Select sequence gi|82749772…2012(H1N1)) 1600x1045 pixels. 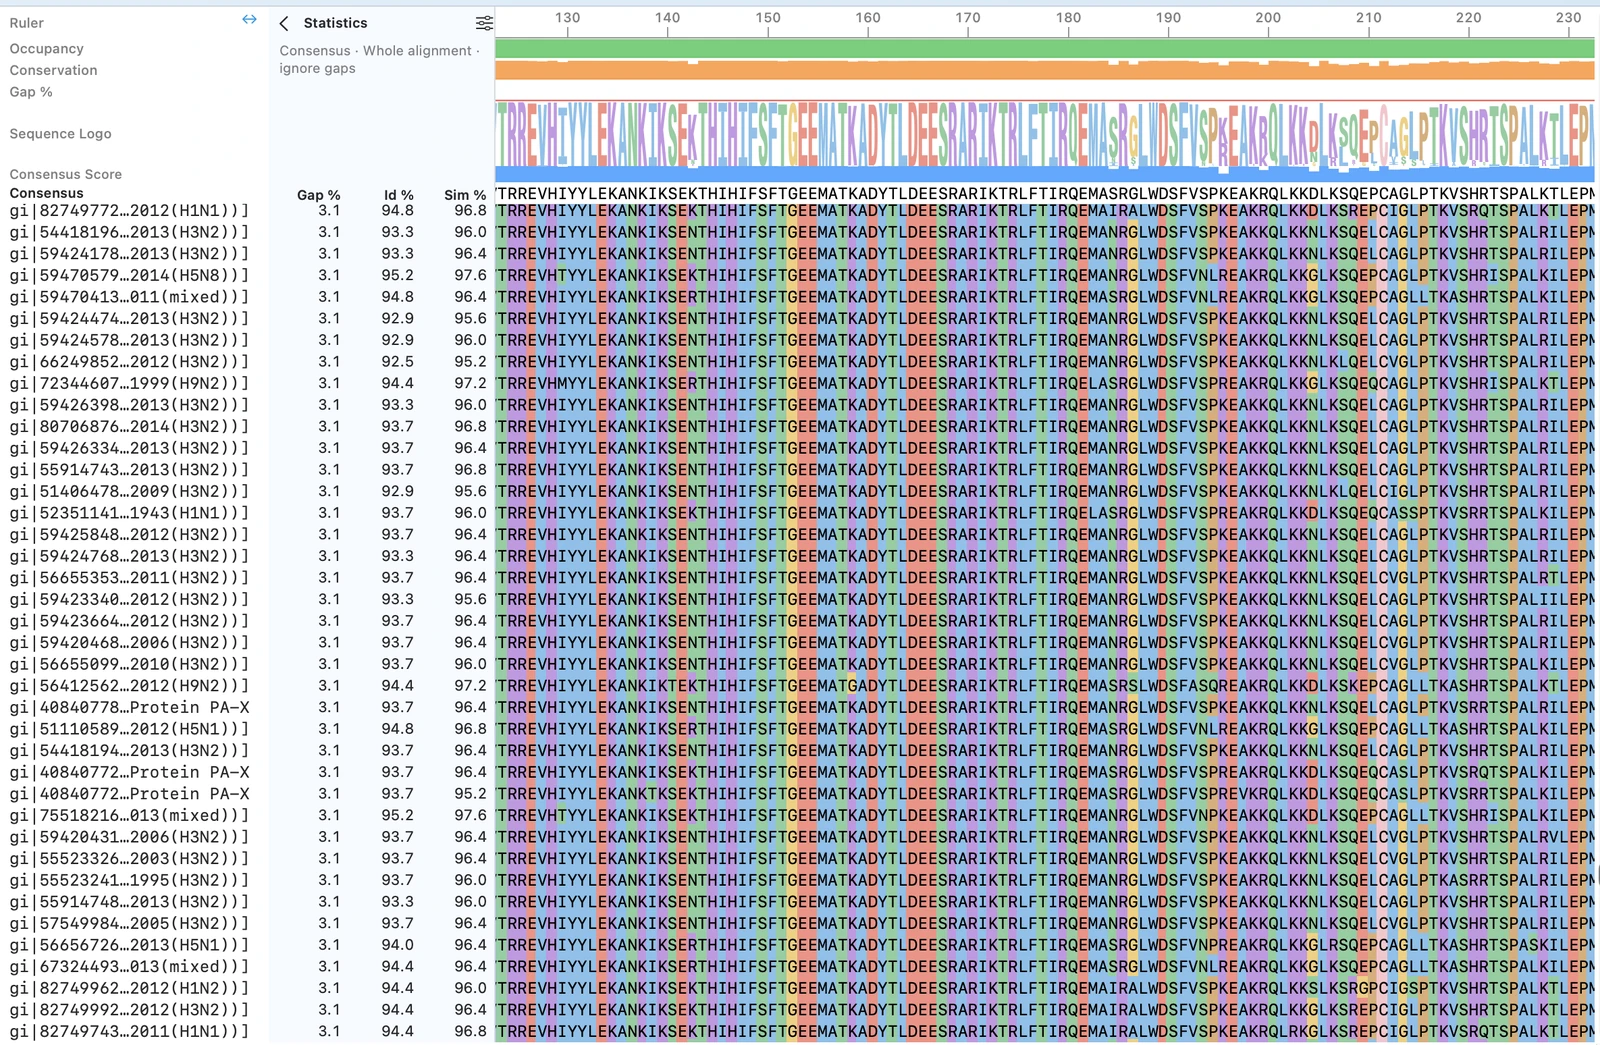pos(129,211)
